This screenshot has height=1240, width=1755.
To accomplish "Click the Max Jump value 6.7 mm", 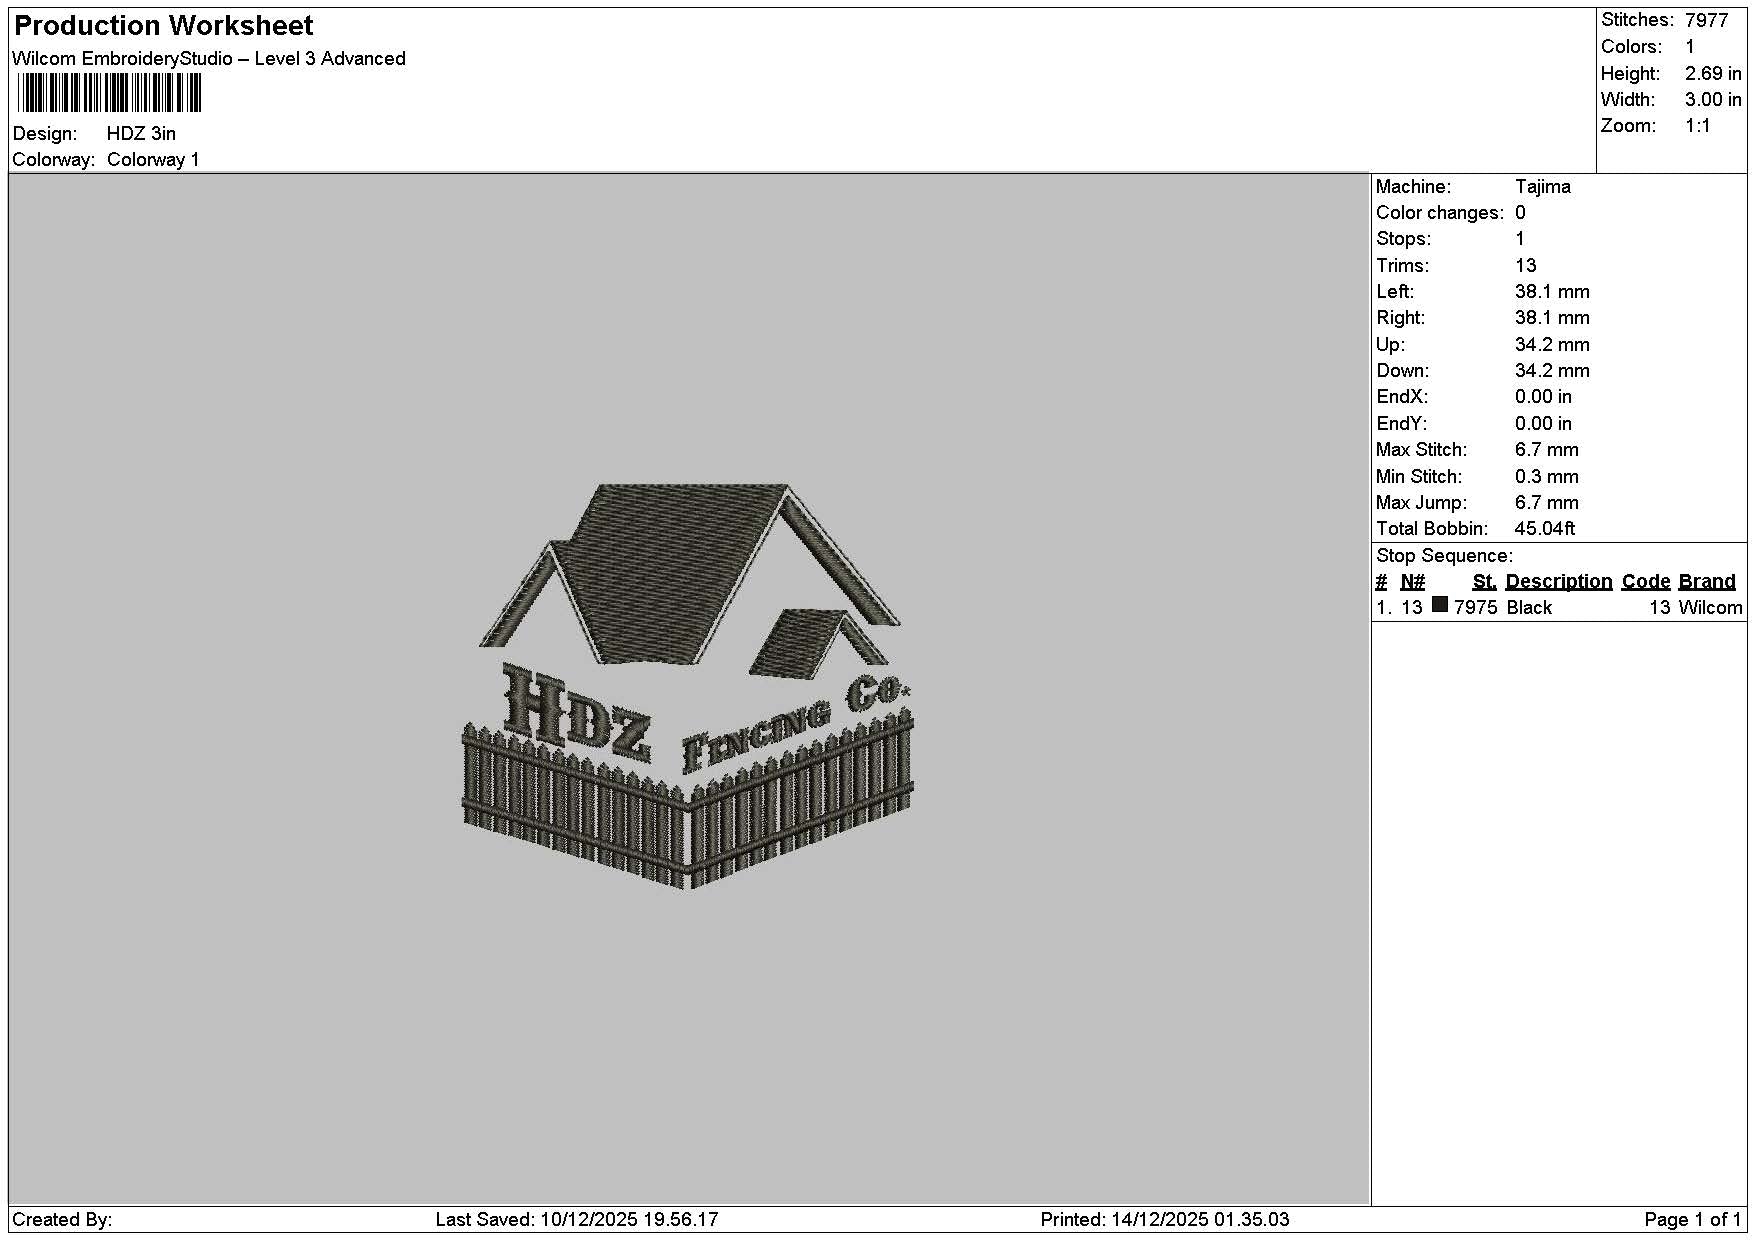I will (x=1547, y=503).
